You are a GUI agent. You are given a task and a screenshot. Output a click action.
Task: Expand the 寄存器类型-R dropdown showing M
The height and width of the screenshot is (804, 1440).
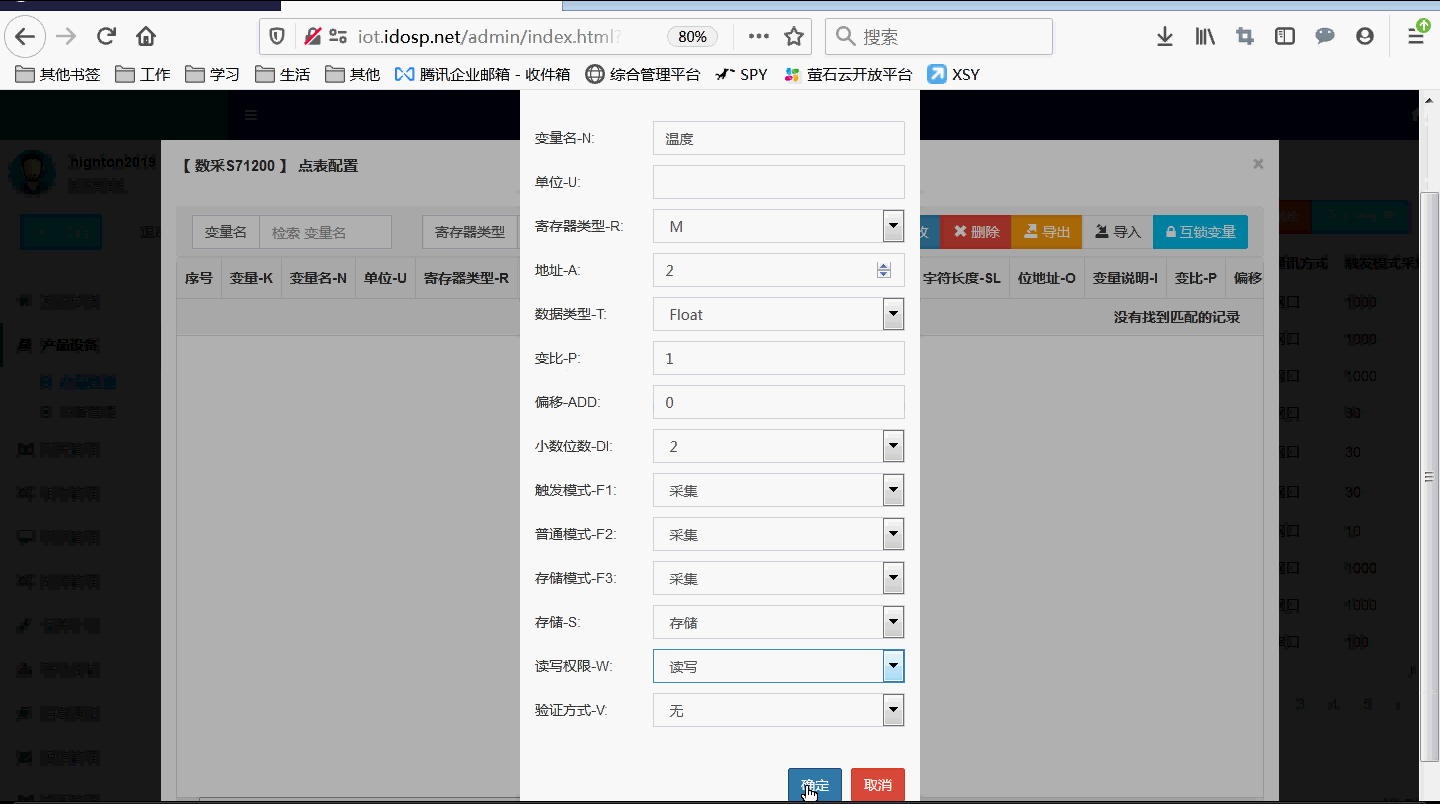pyautogui.click(x=893, y=225)
